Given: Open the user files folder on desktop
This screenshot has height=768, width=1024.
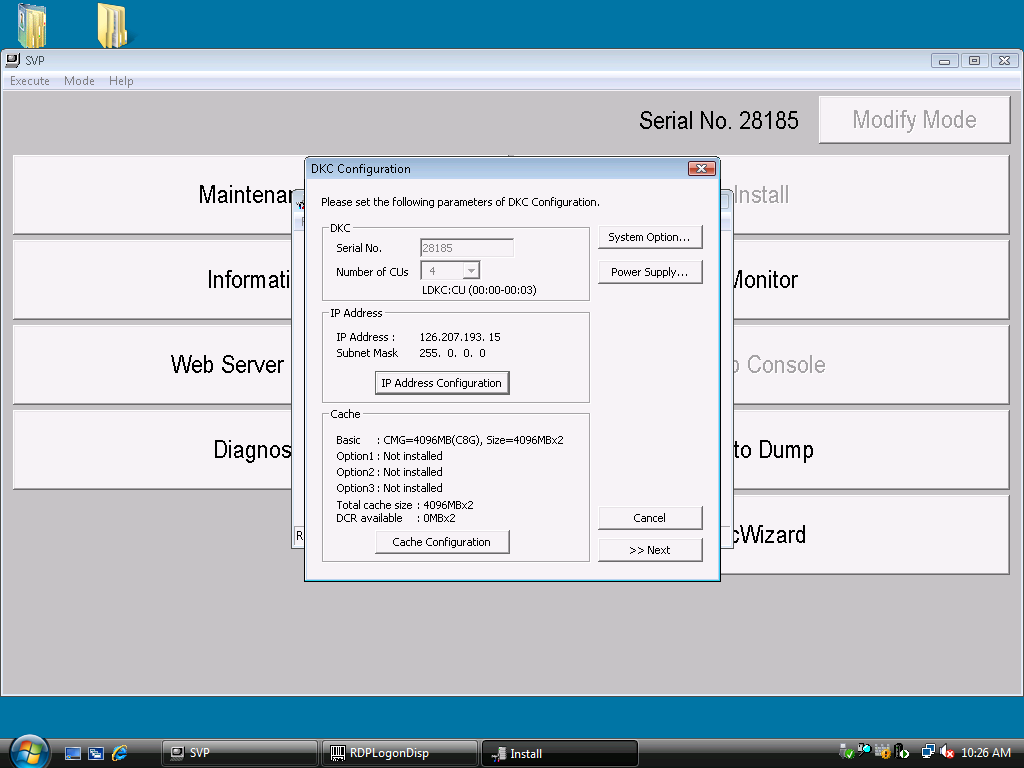Looking at the screenshot, I should [32, 25].
